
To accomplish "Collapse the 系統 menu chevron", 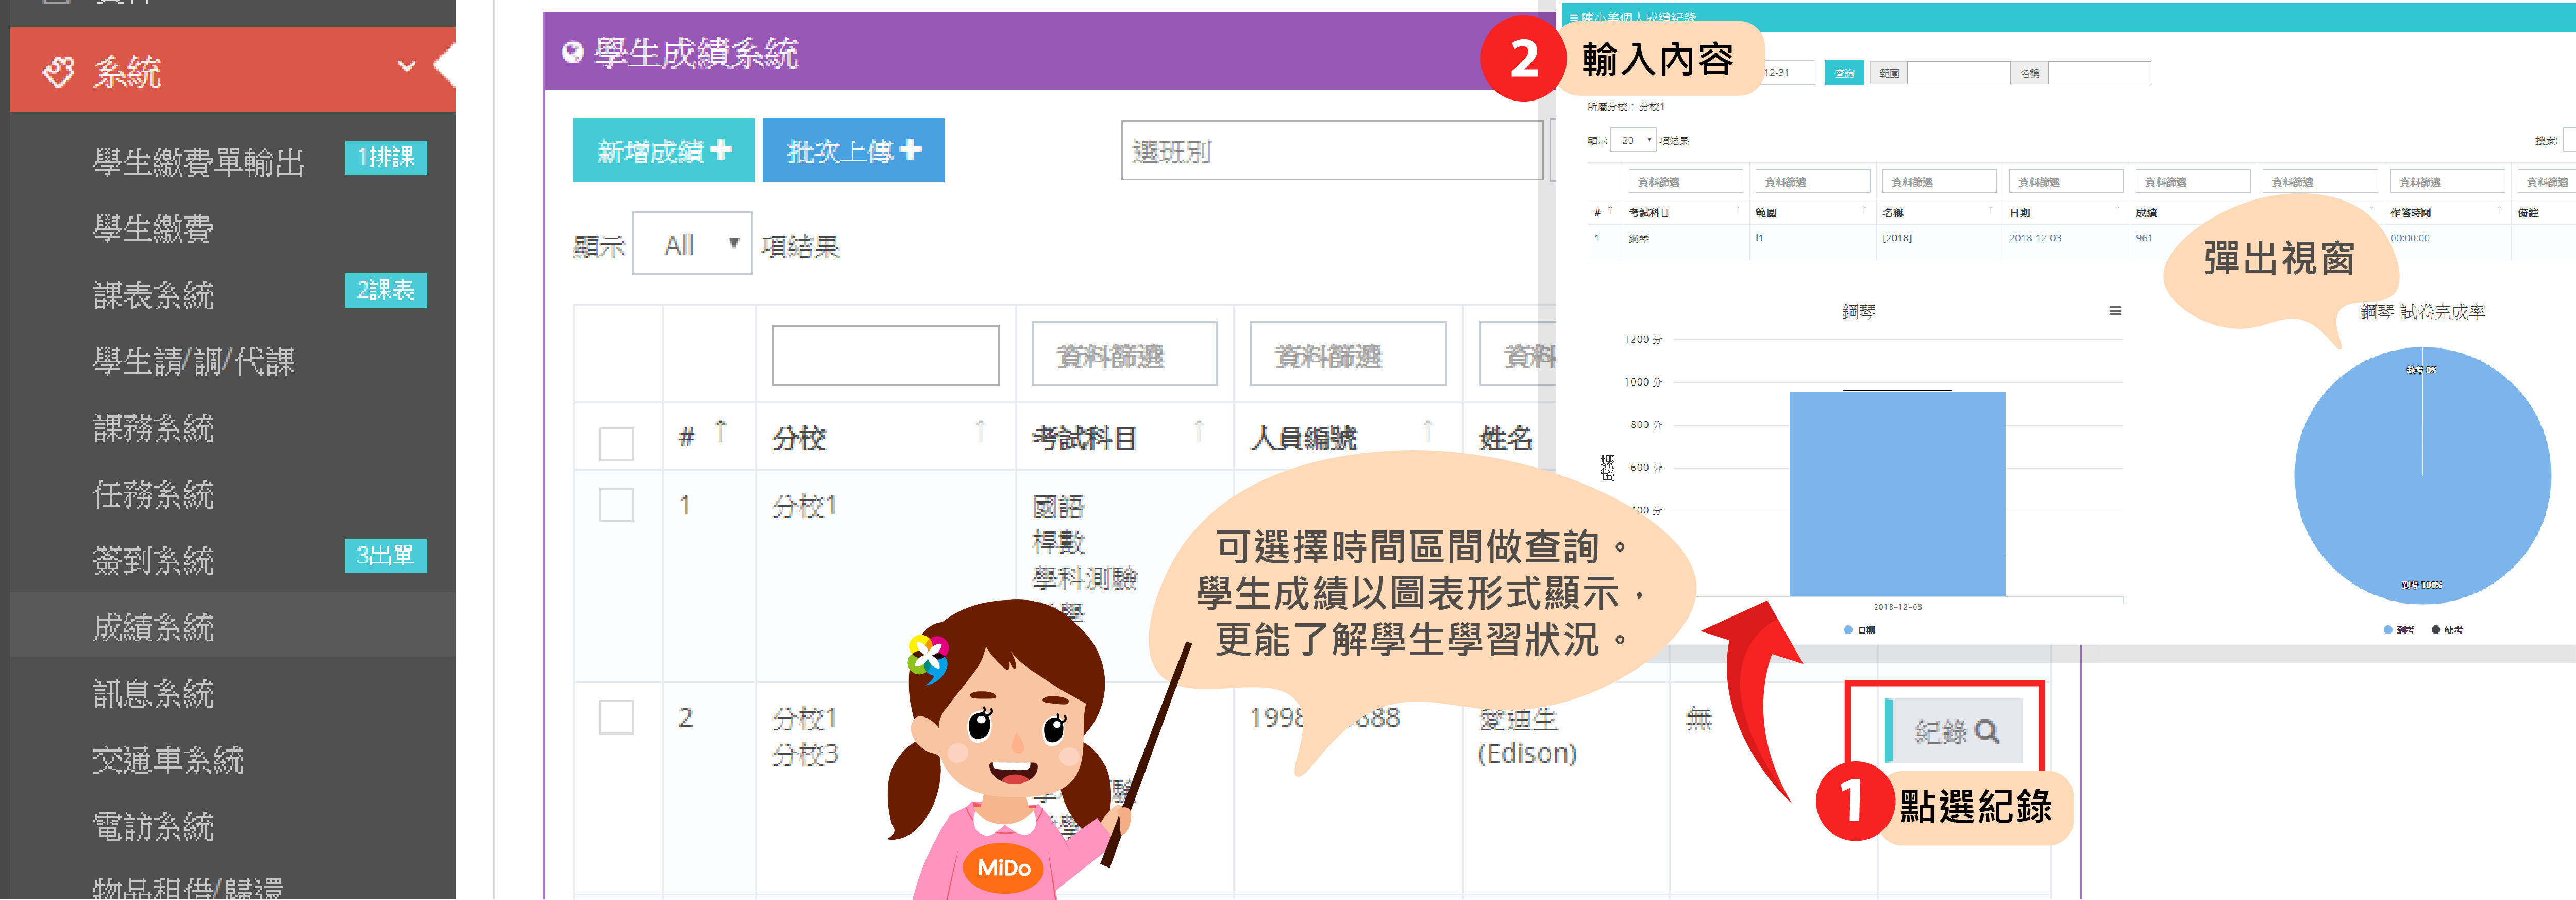I will pos(406,67).
